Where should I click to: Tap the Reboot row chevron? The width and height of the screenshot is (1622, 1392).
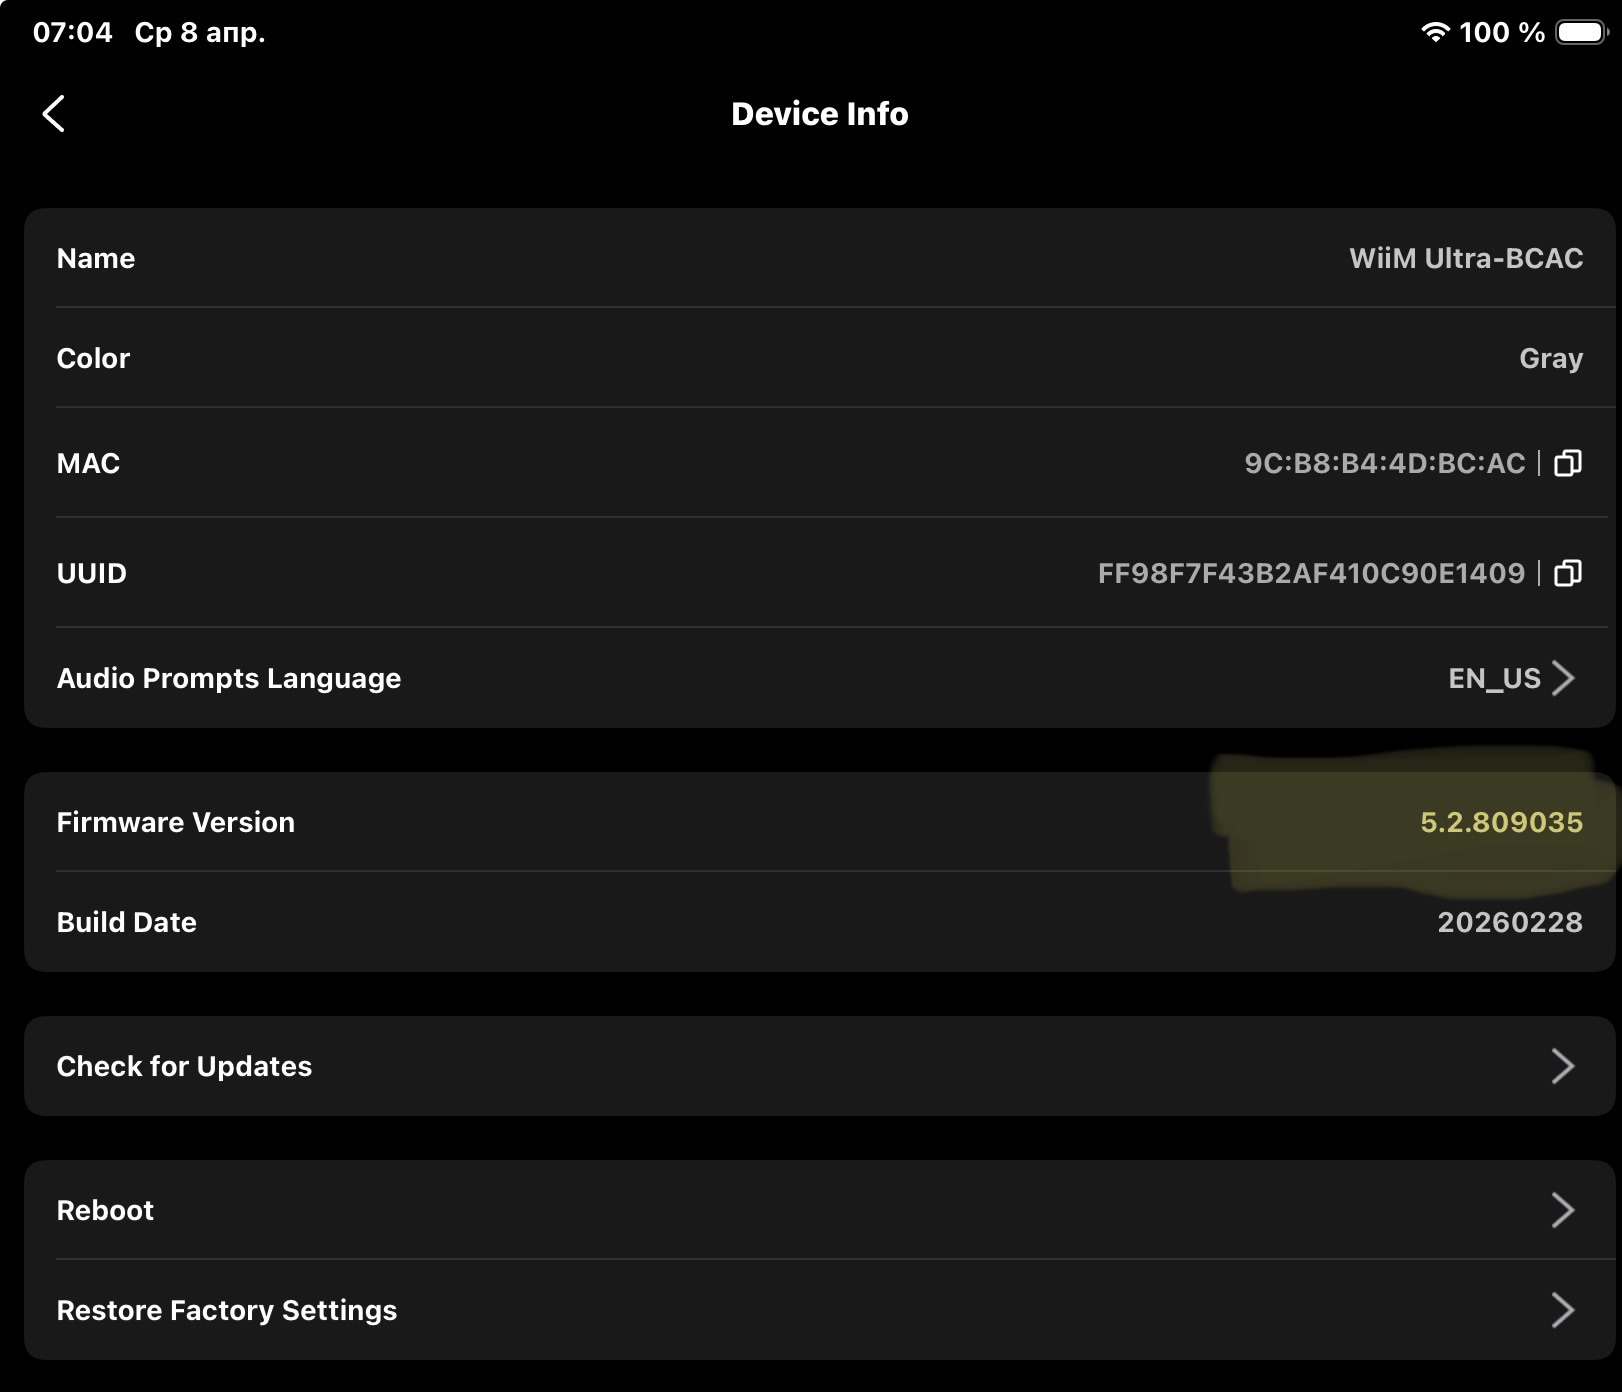[1563, 1210]
